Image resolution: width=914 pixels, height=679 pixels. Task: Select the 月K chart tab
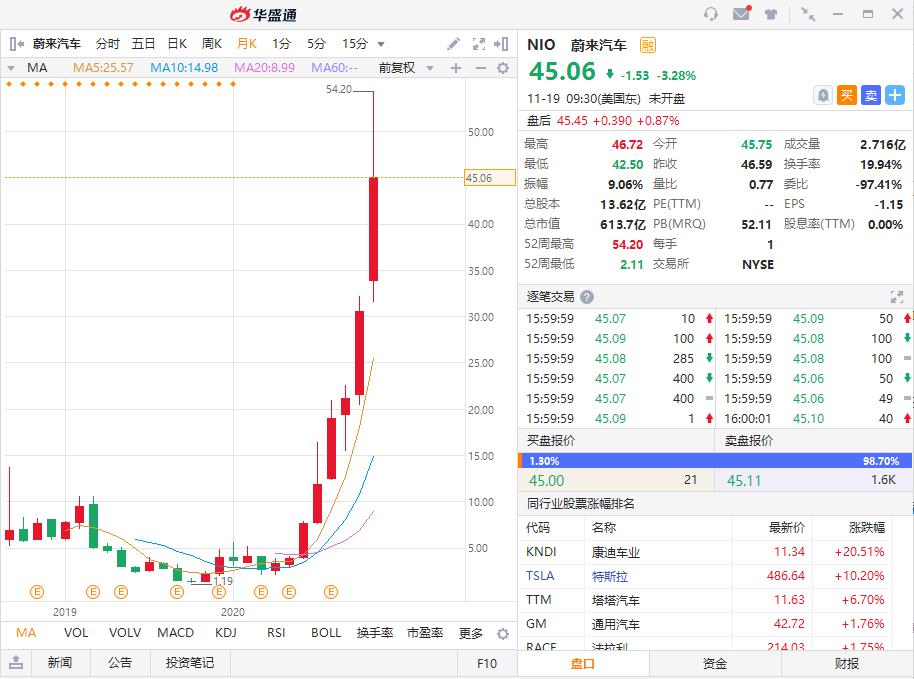[x=247, y=44]
